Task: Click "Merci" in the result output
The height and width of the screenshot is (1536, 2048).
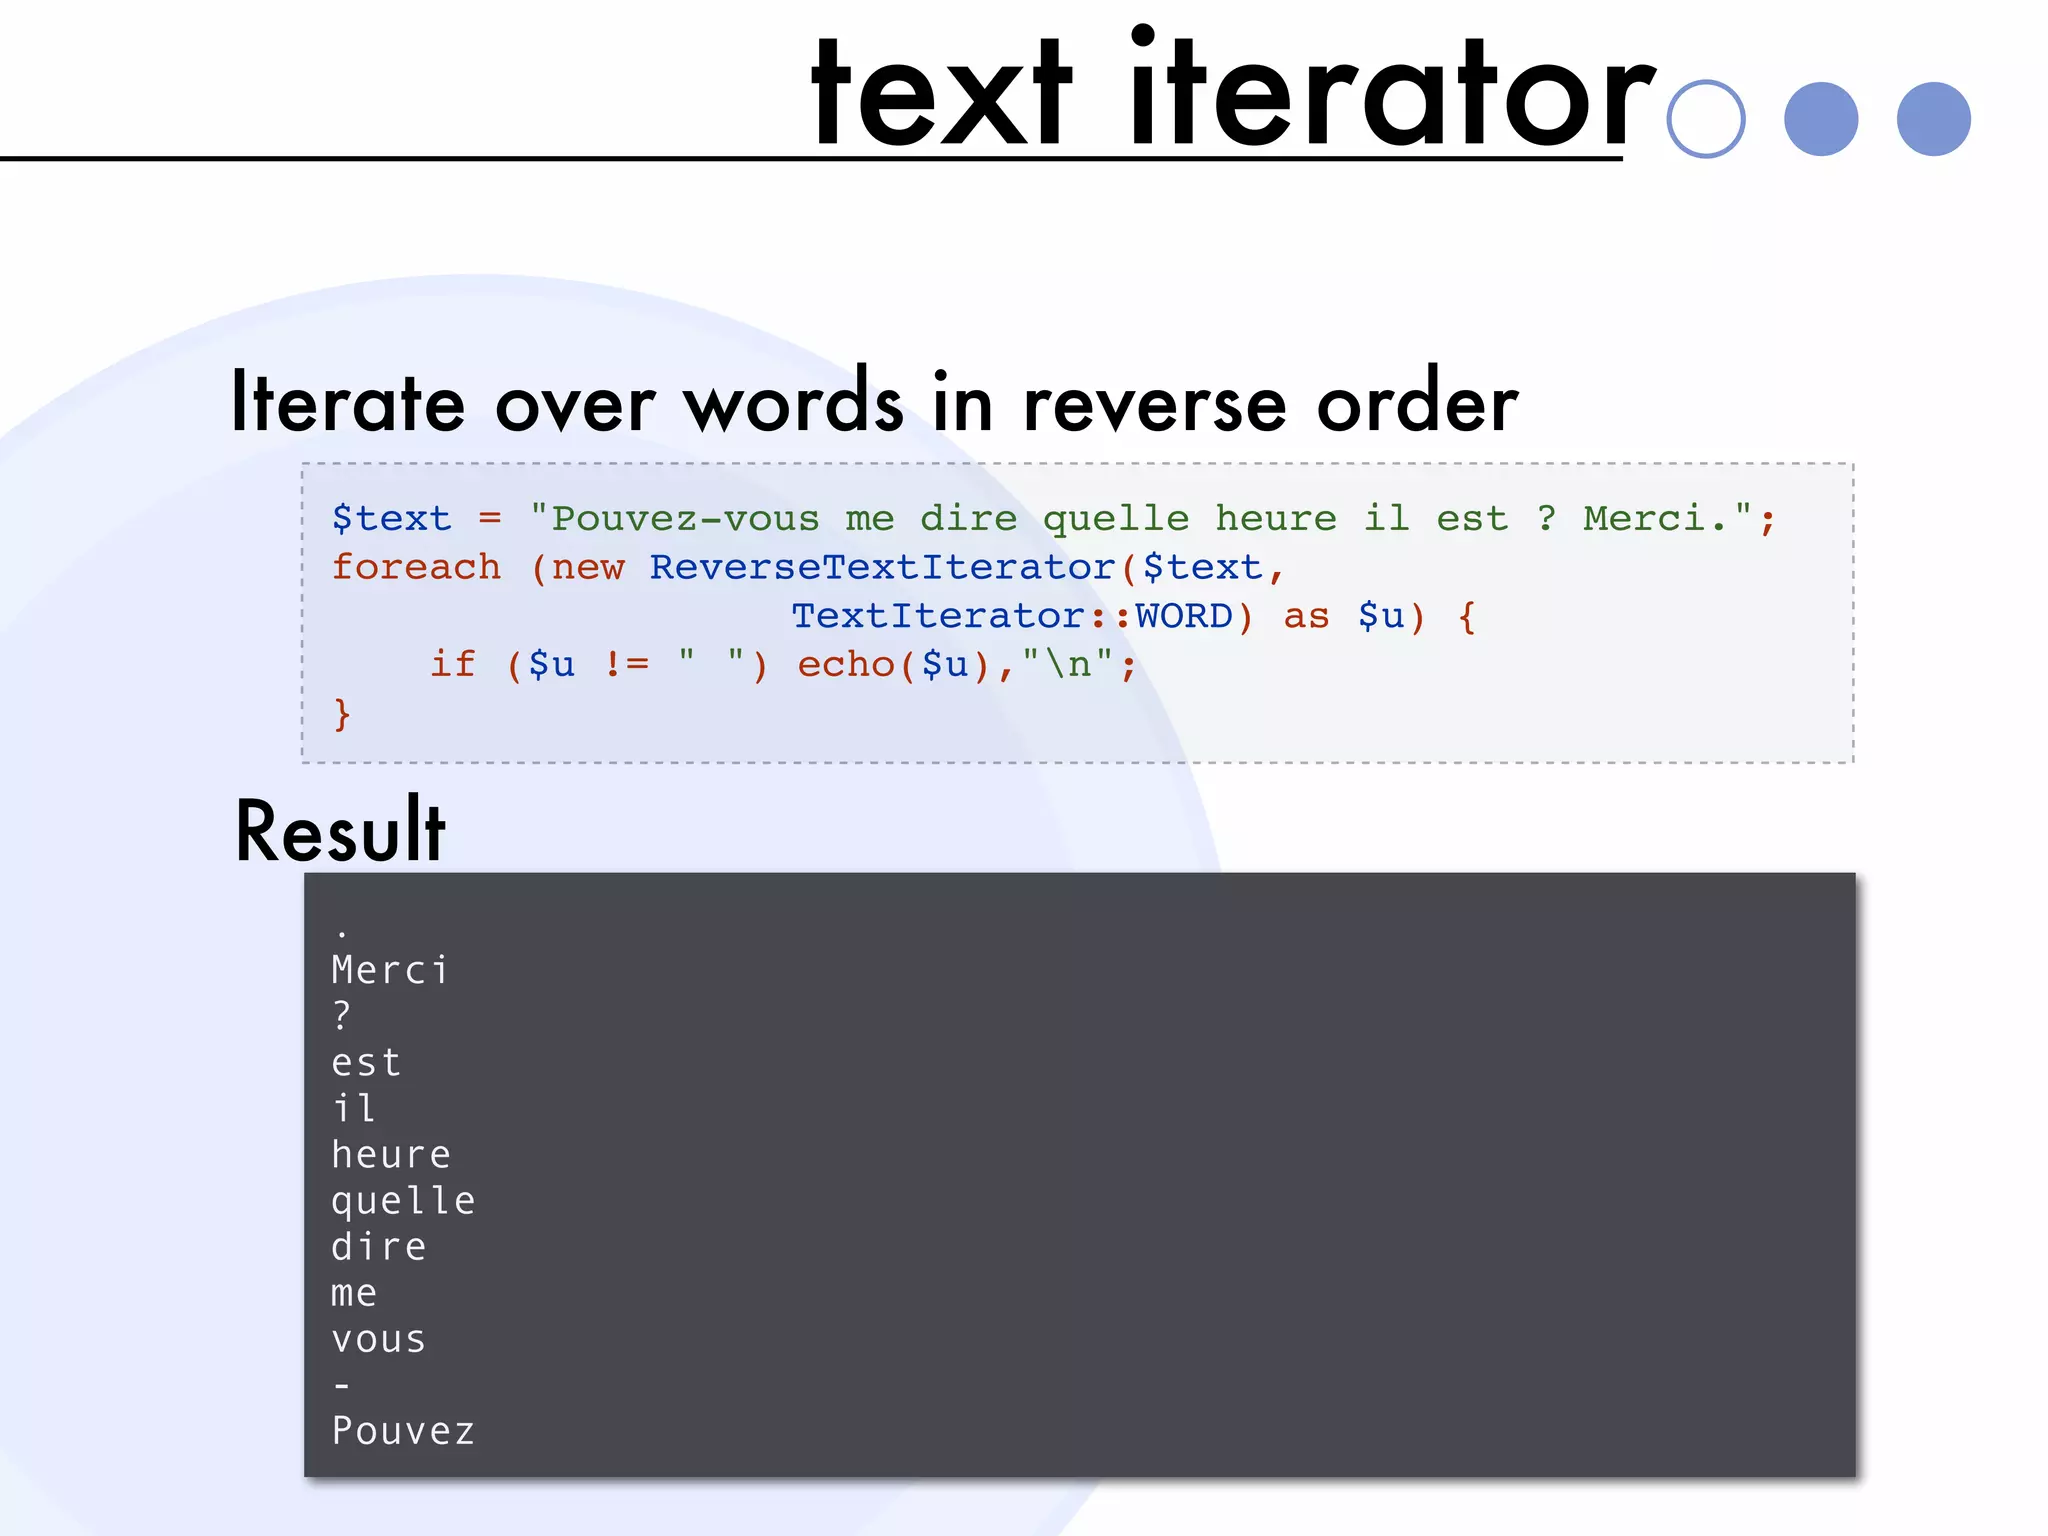Action: (390, 970)
